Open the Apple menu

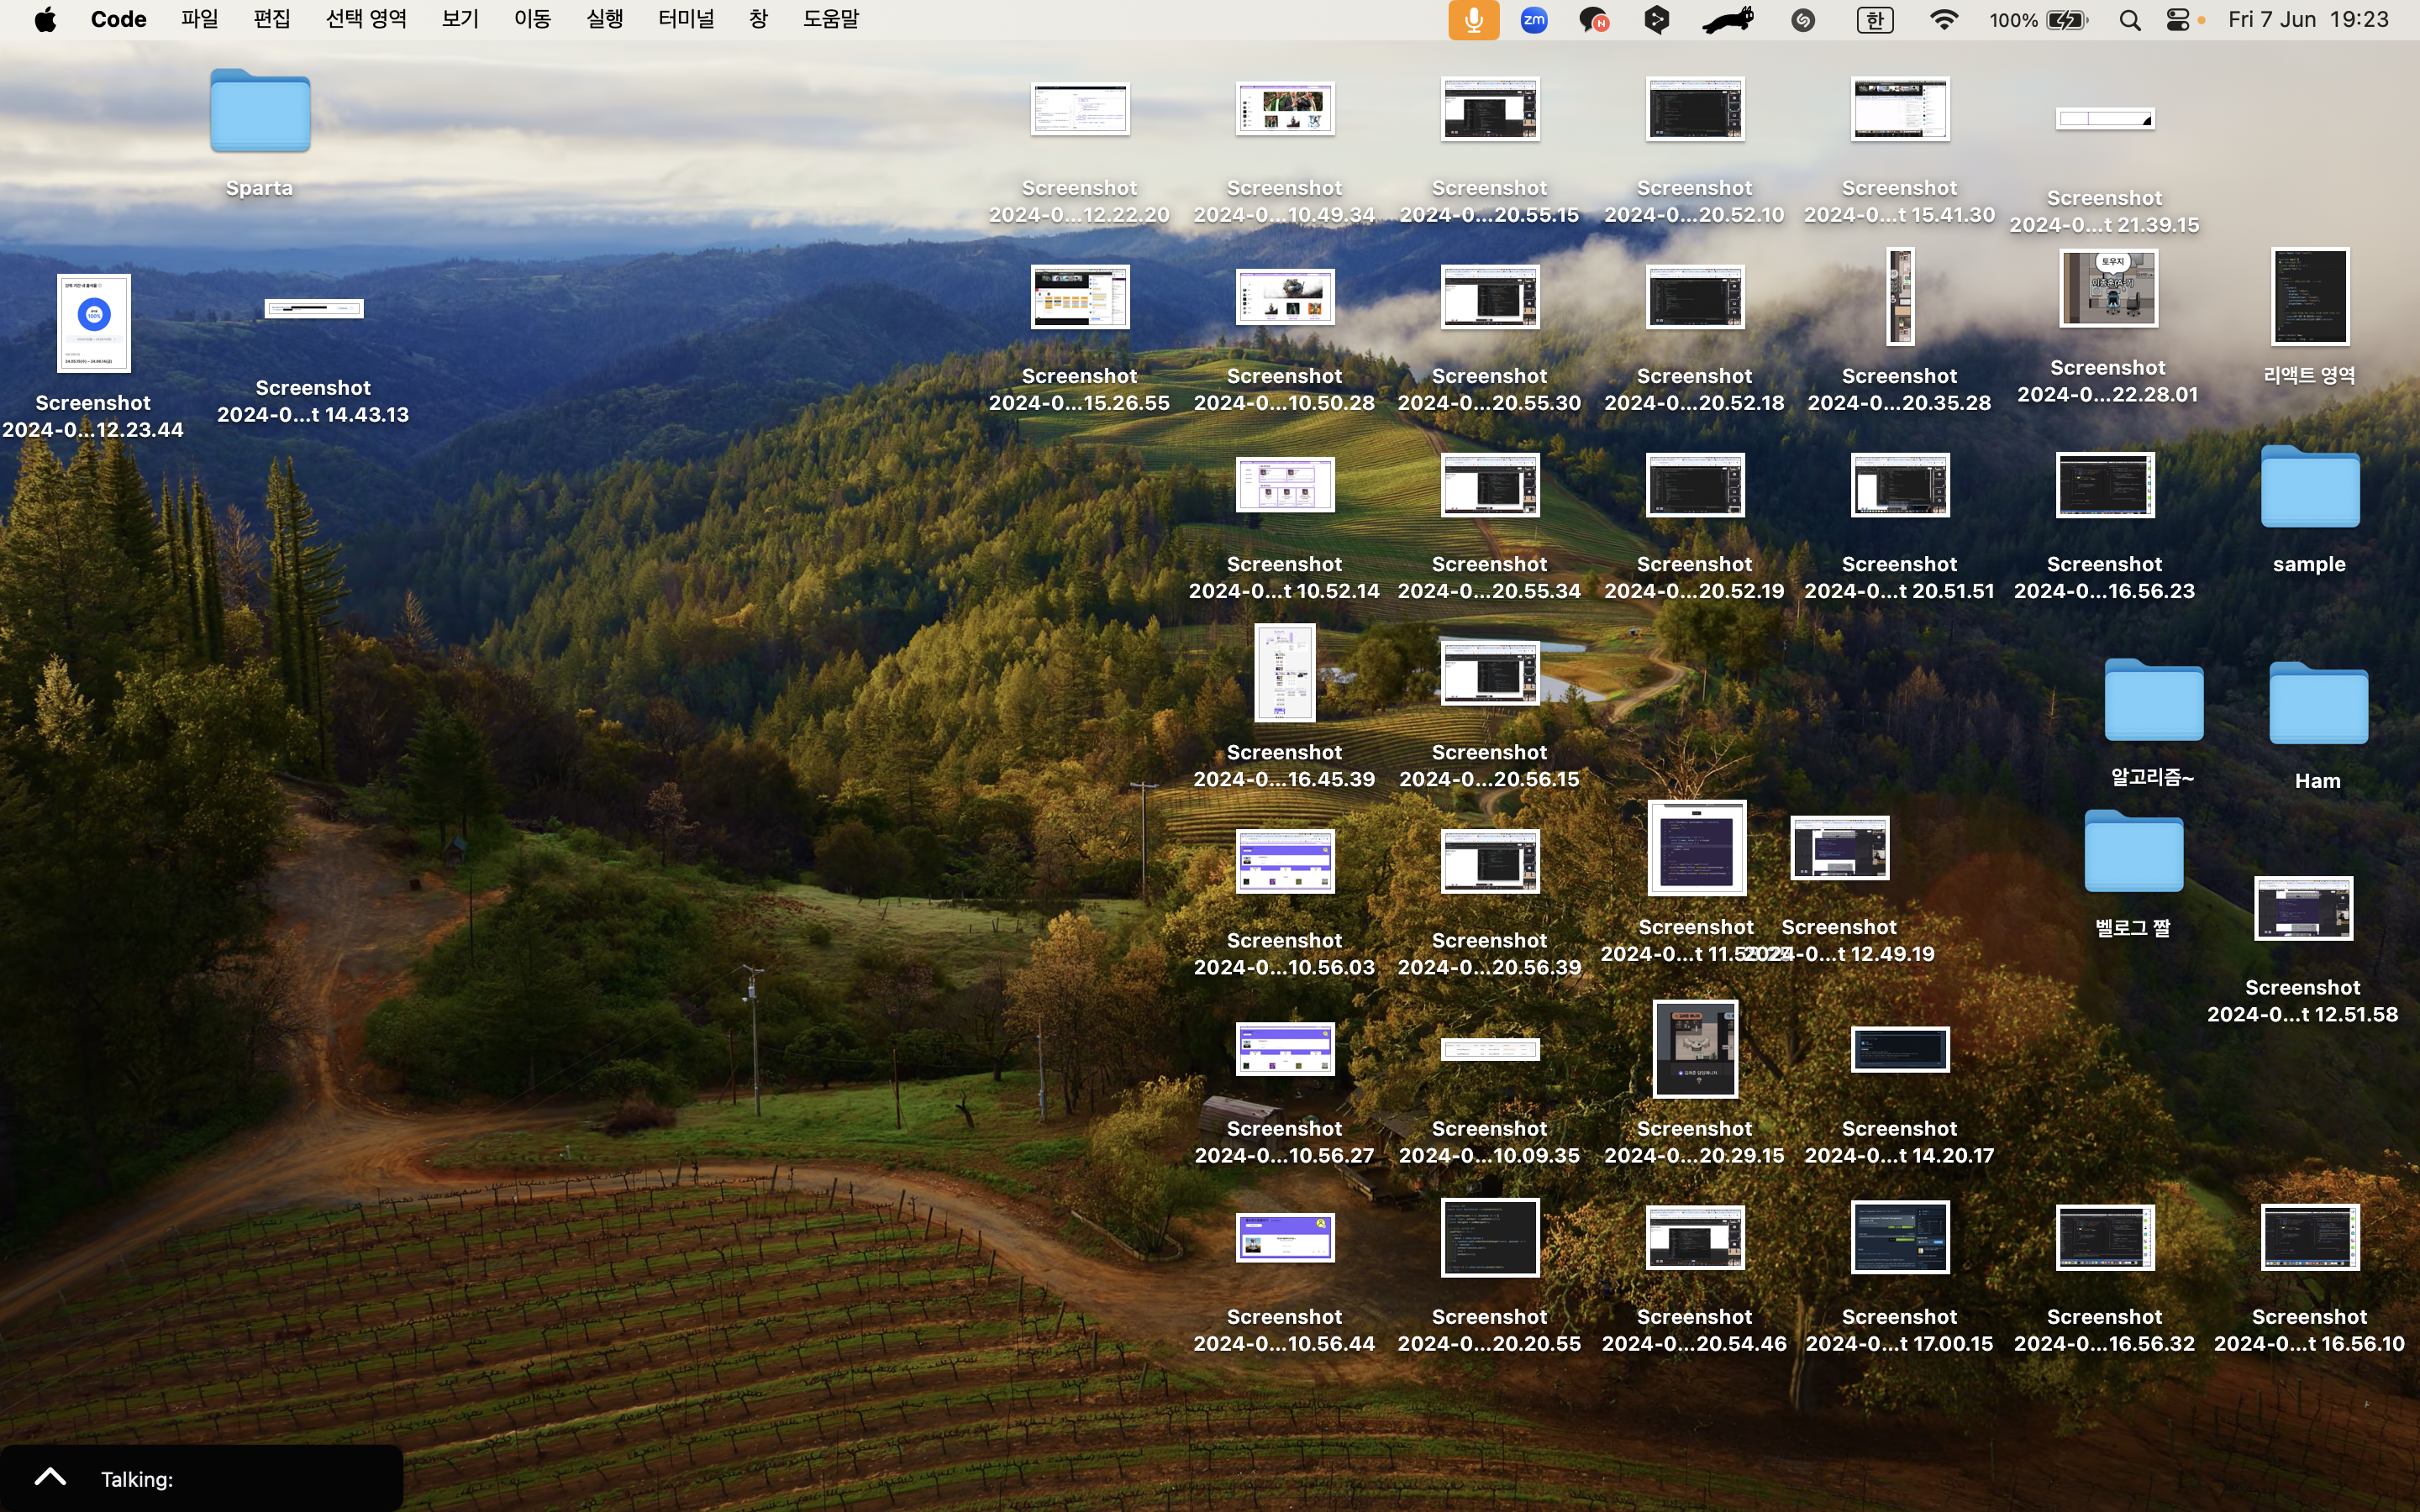(45, 20)
